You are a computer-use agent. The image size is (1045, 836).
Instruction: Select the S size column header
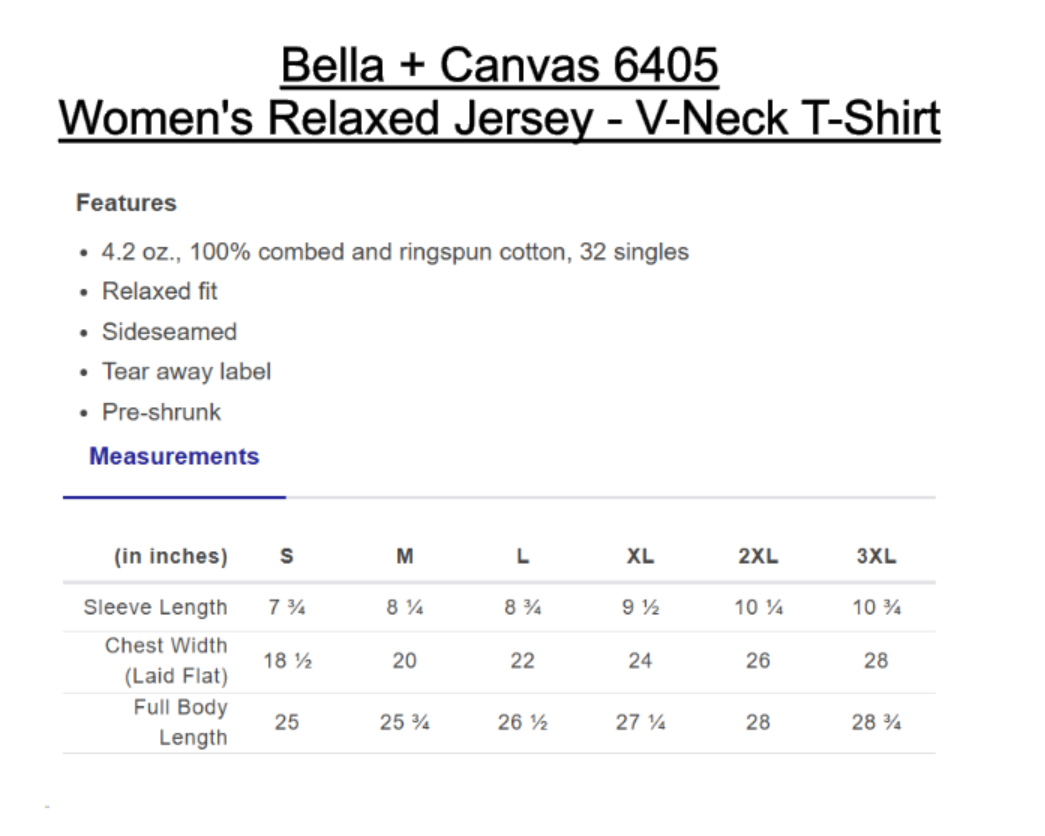coord(287,557)
